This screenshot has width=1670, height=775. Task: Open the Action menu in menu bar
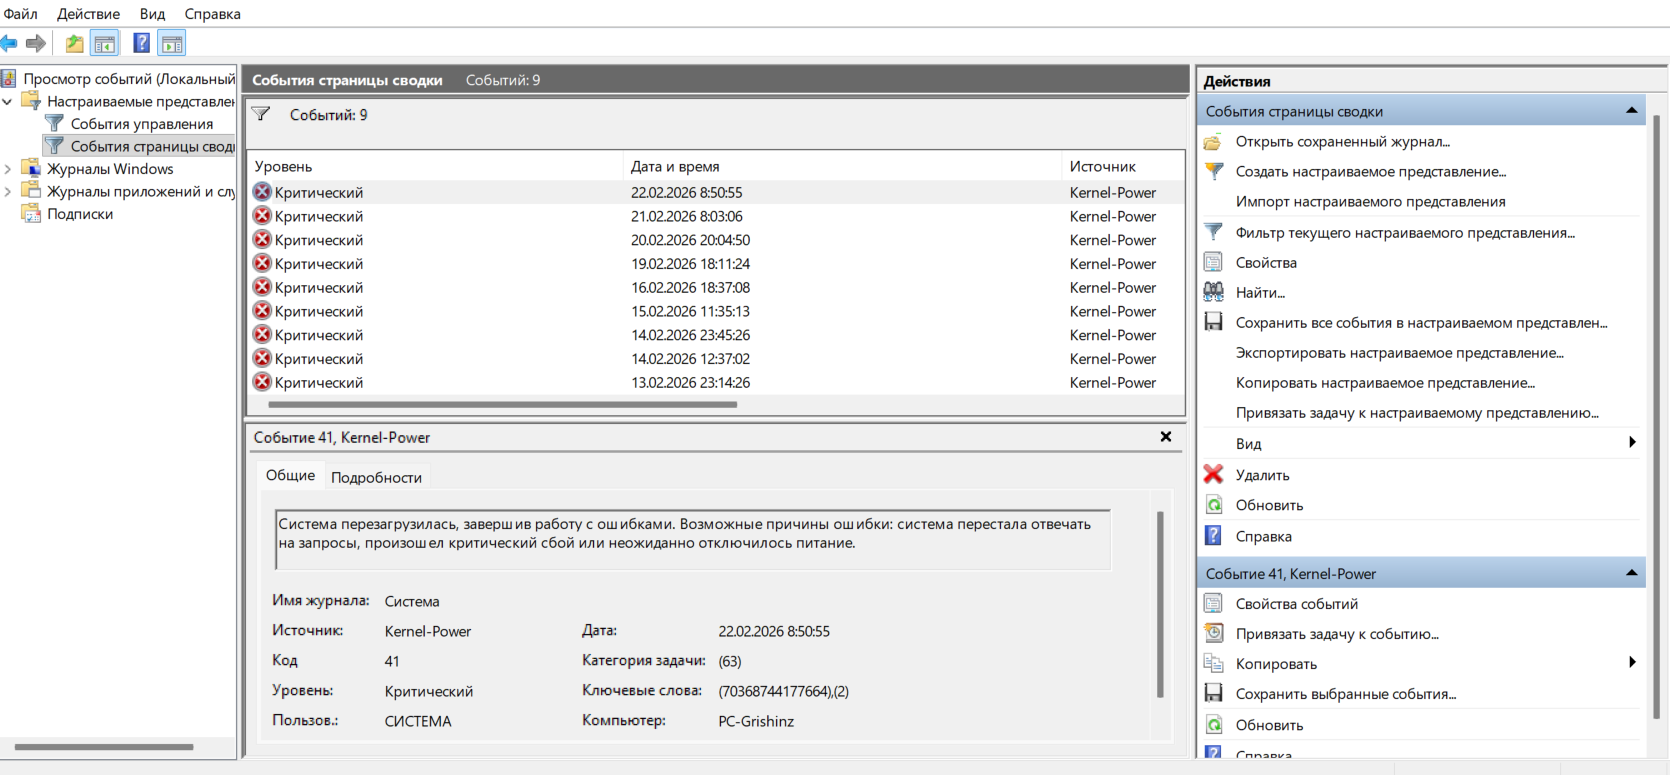(88, 14)
